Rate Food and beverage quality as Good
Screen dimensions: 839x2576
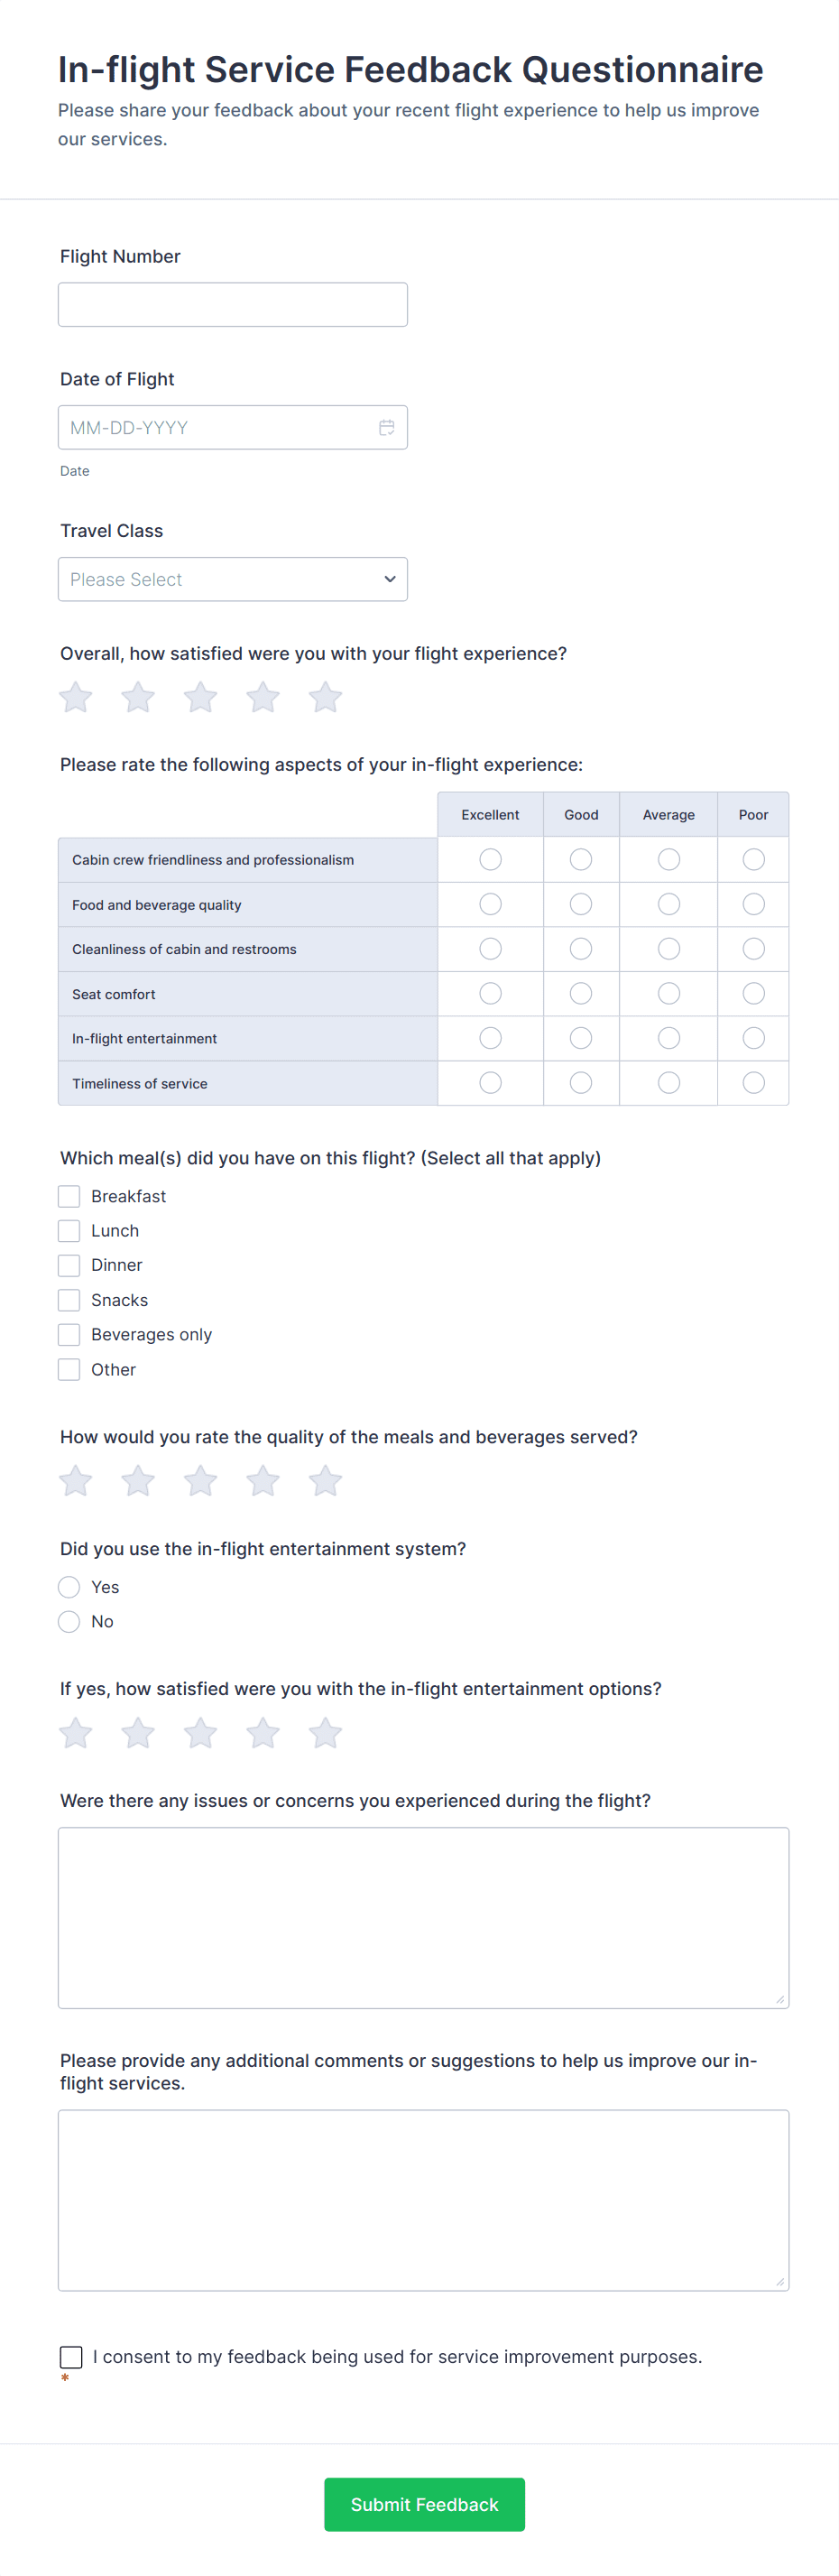(581, 905)
